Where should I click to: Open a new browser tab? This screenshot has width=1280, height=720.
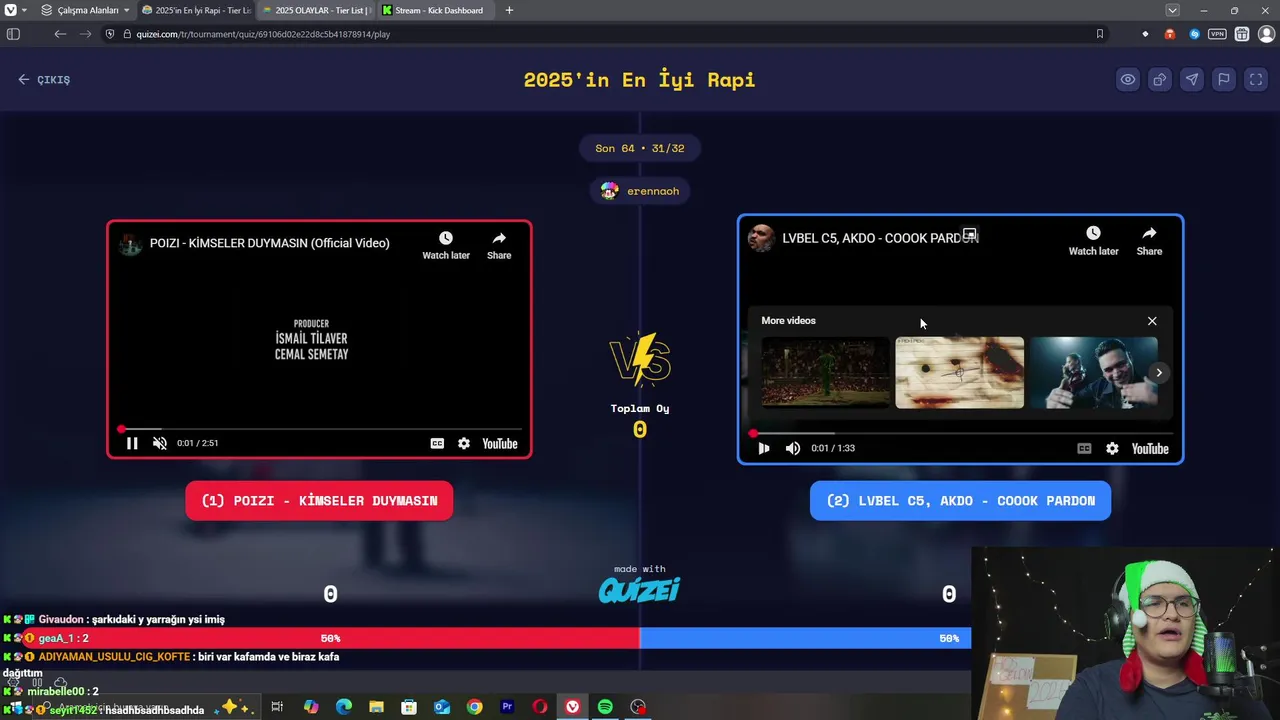tap(509, 10)
